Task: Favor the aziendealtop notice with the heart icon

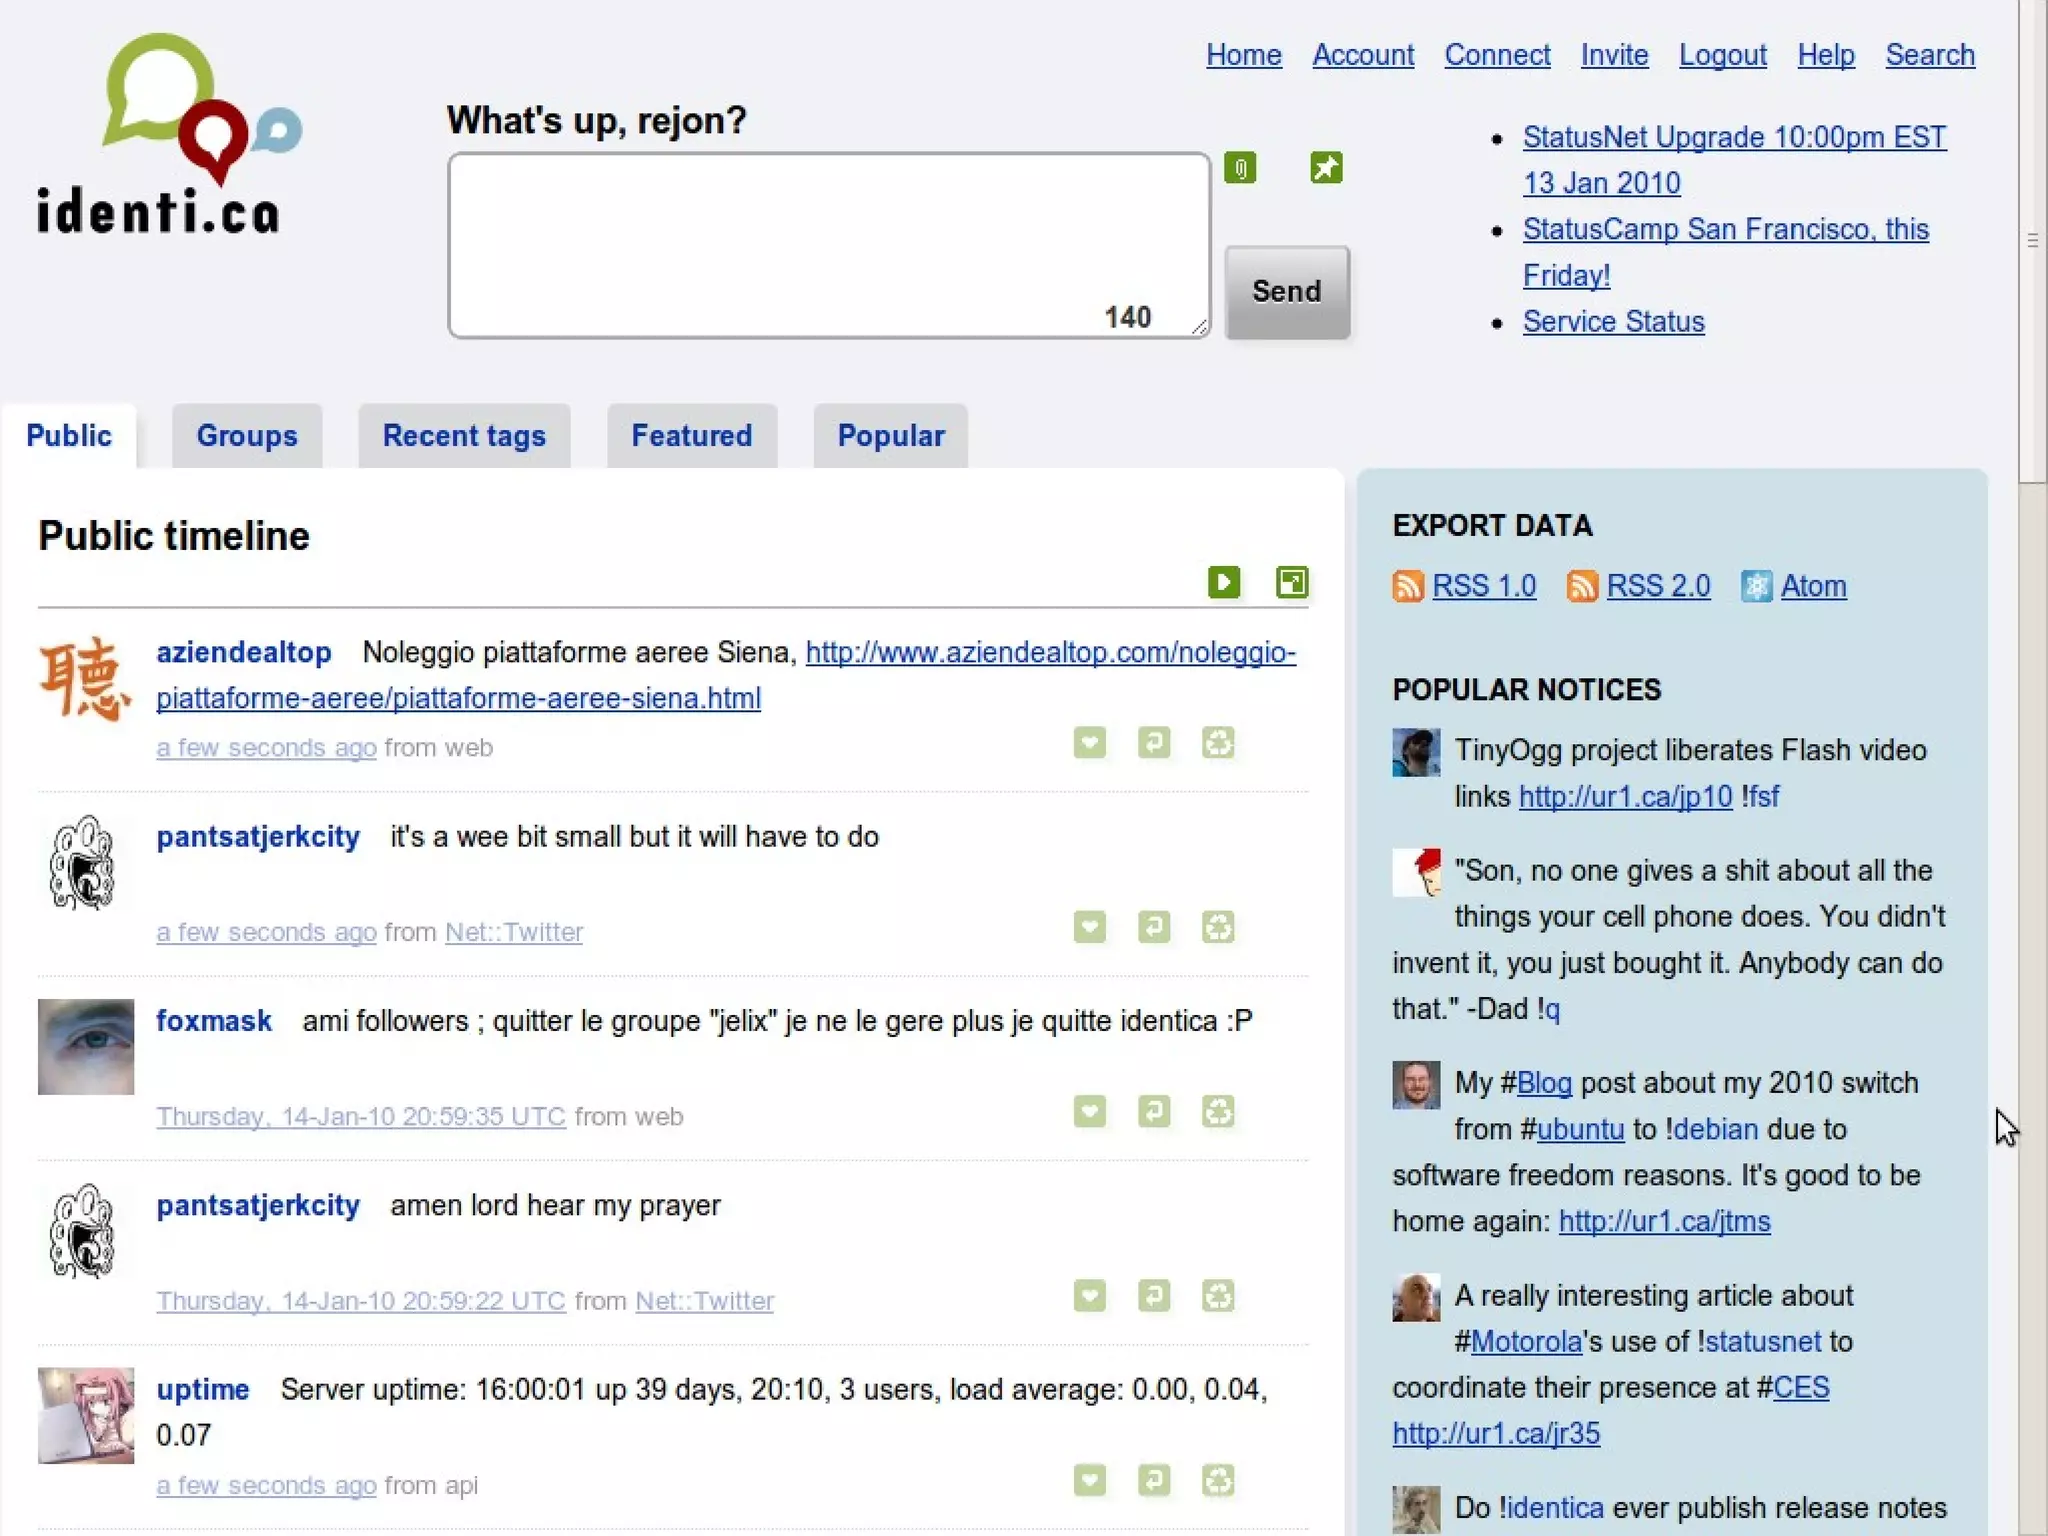Action: [x=1089, y=743]
